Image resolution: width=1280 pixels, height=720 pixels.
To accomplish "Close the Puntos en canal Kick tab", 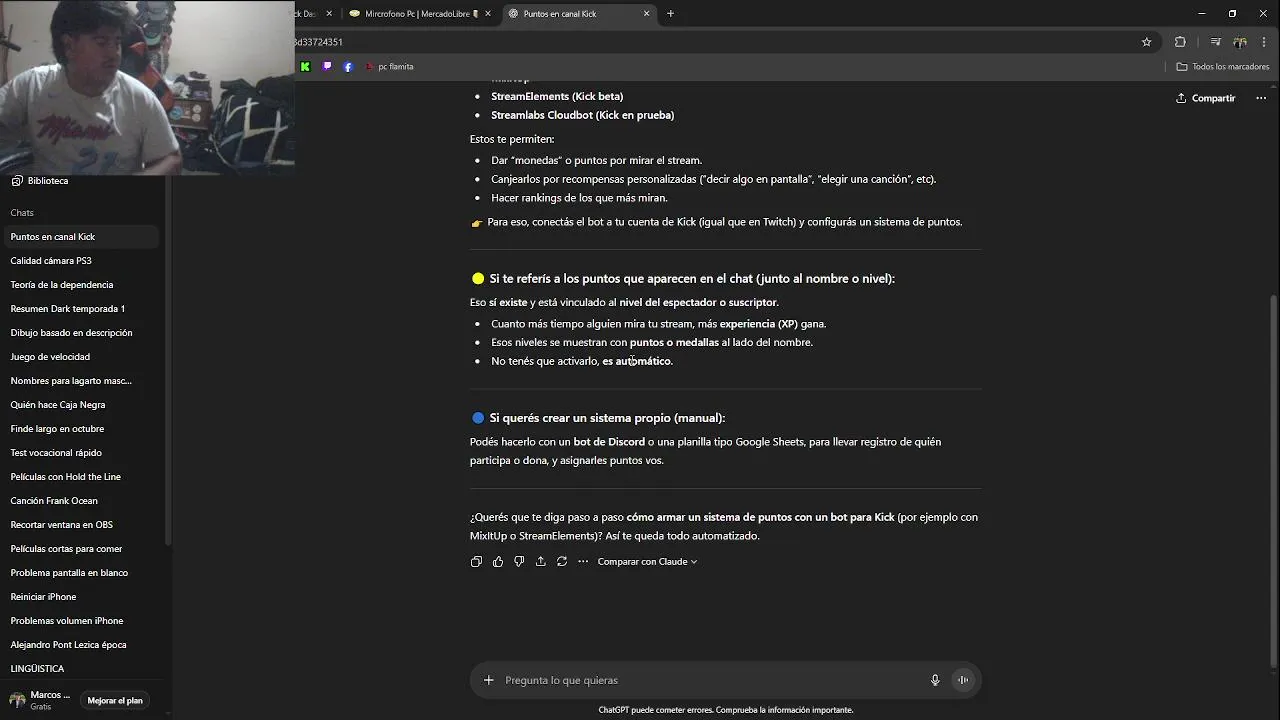I will [647, 14].
